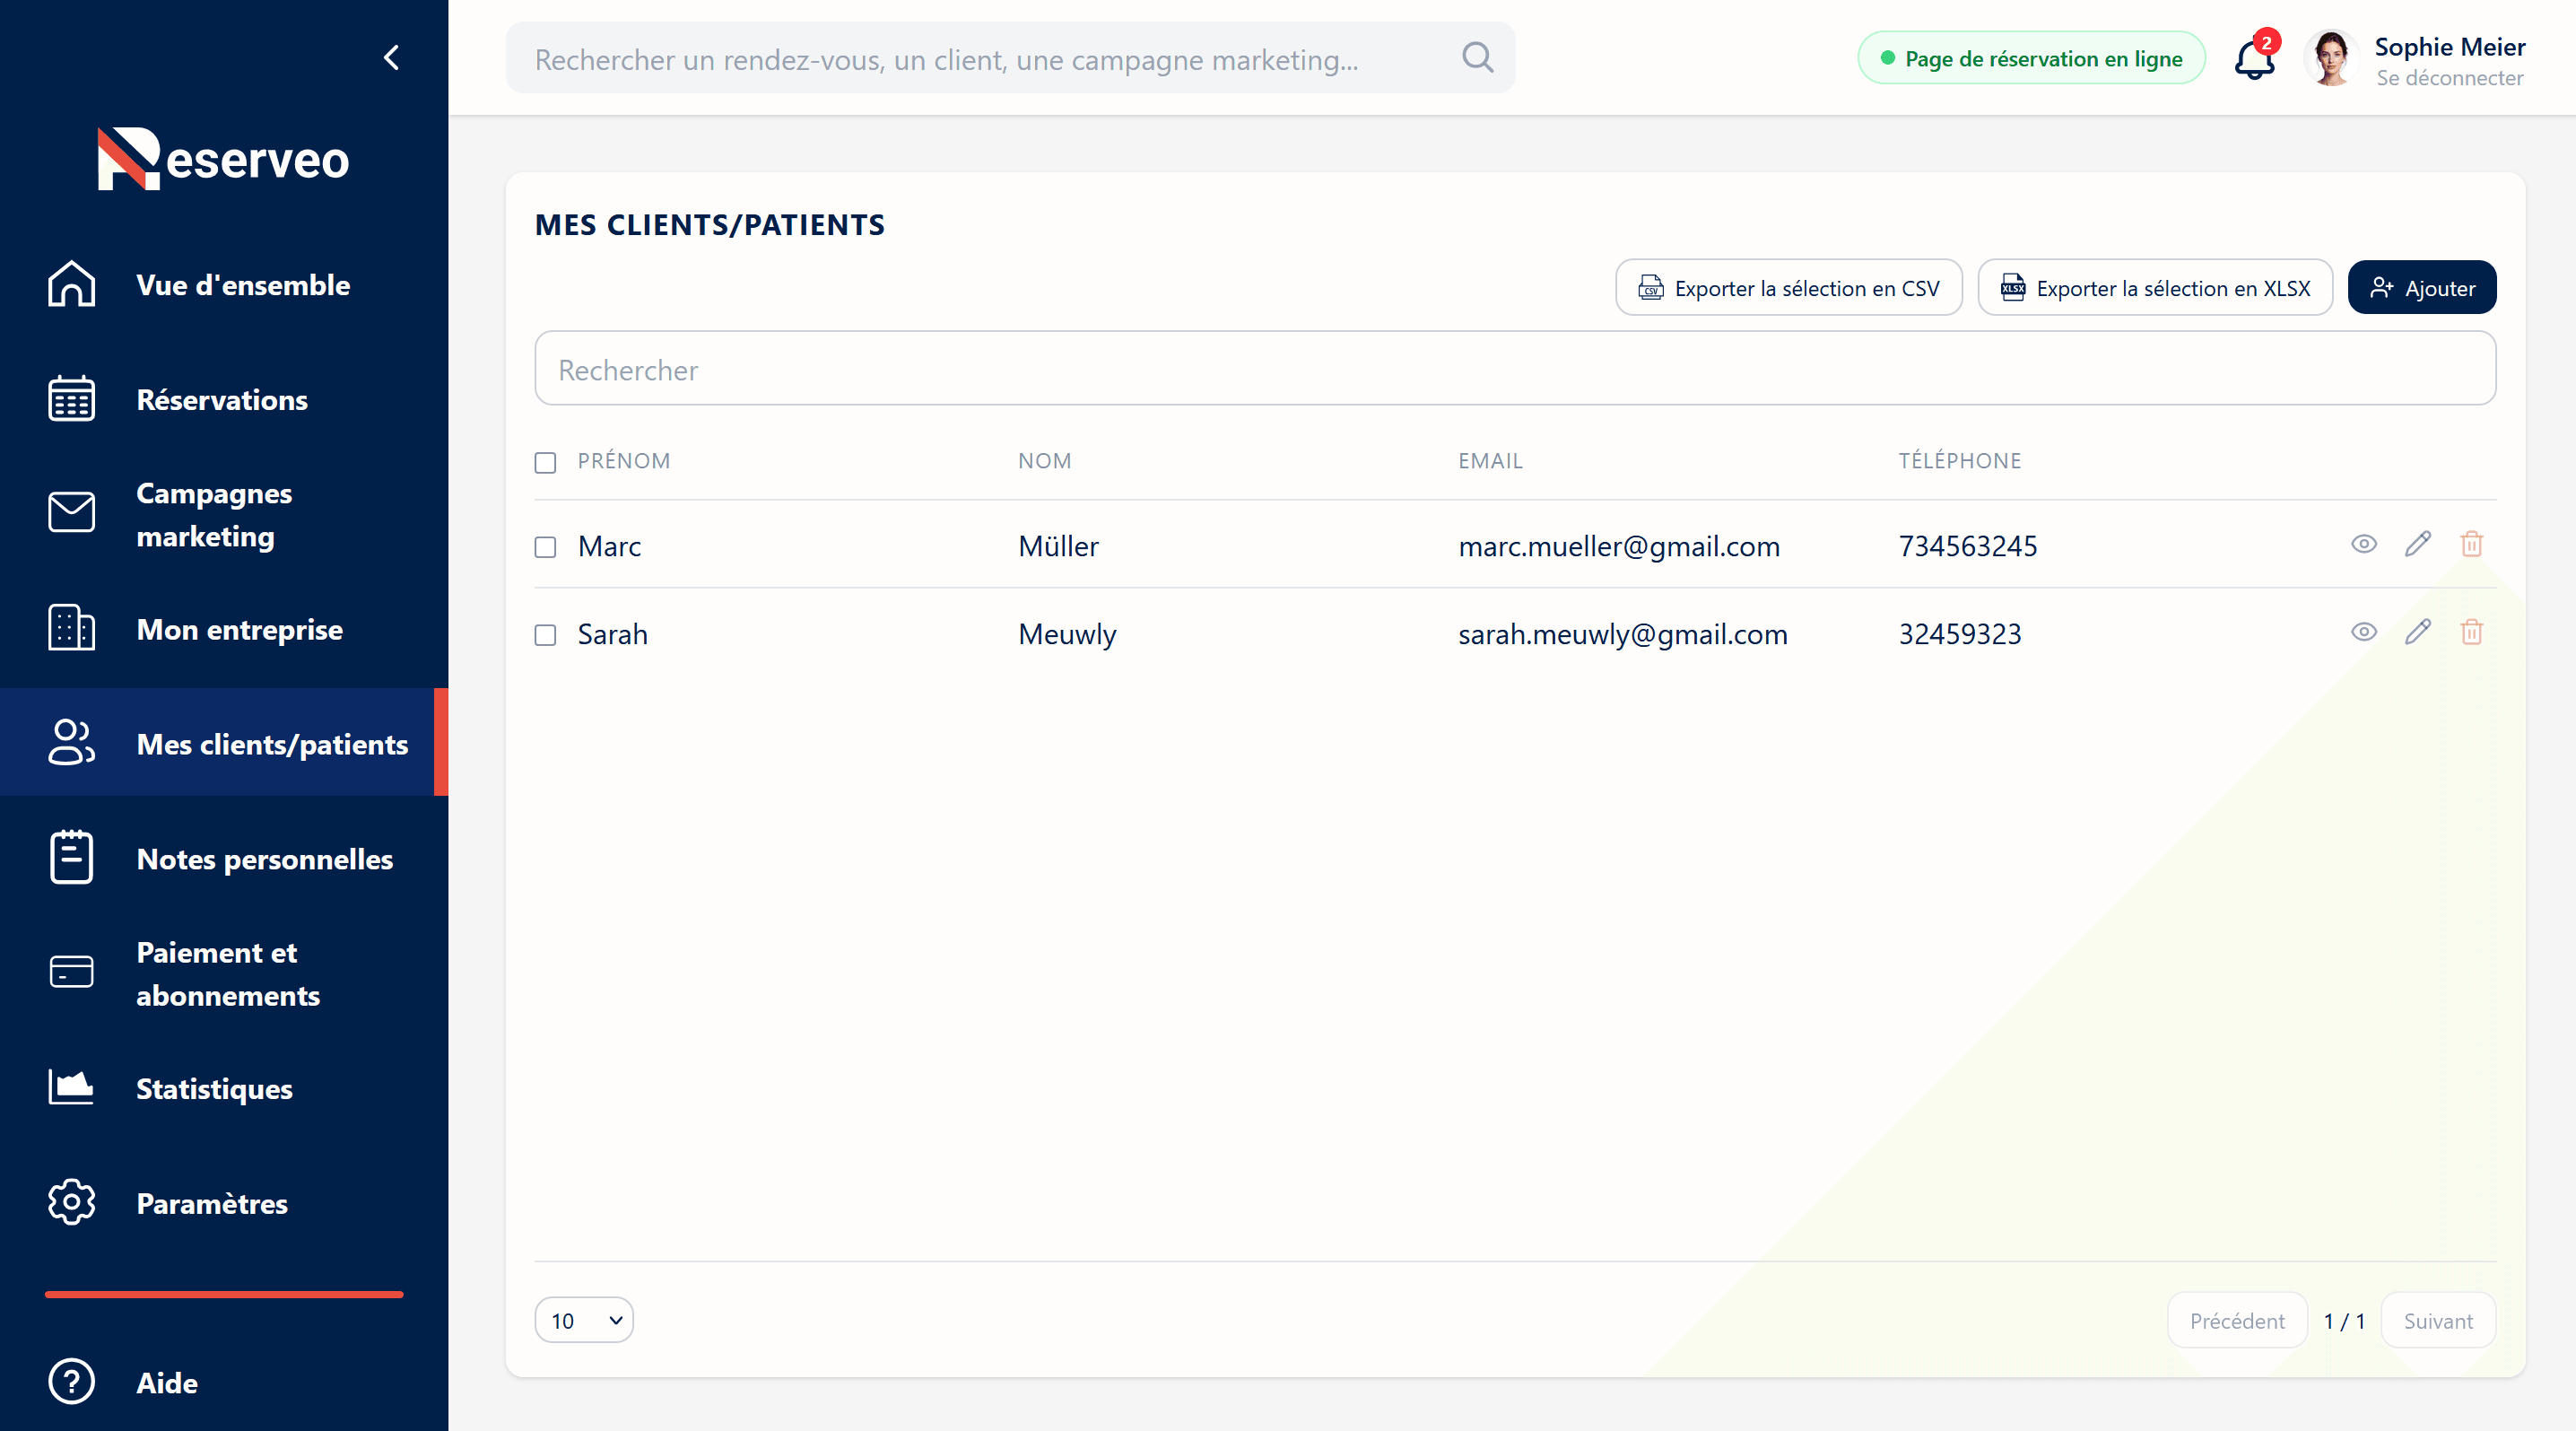Delete Sarah Meuwly with trash icon
Image resolution: width=2576 pixels, height=1431 pixels.
tap(2472, 632)
